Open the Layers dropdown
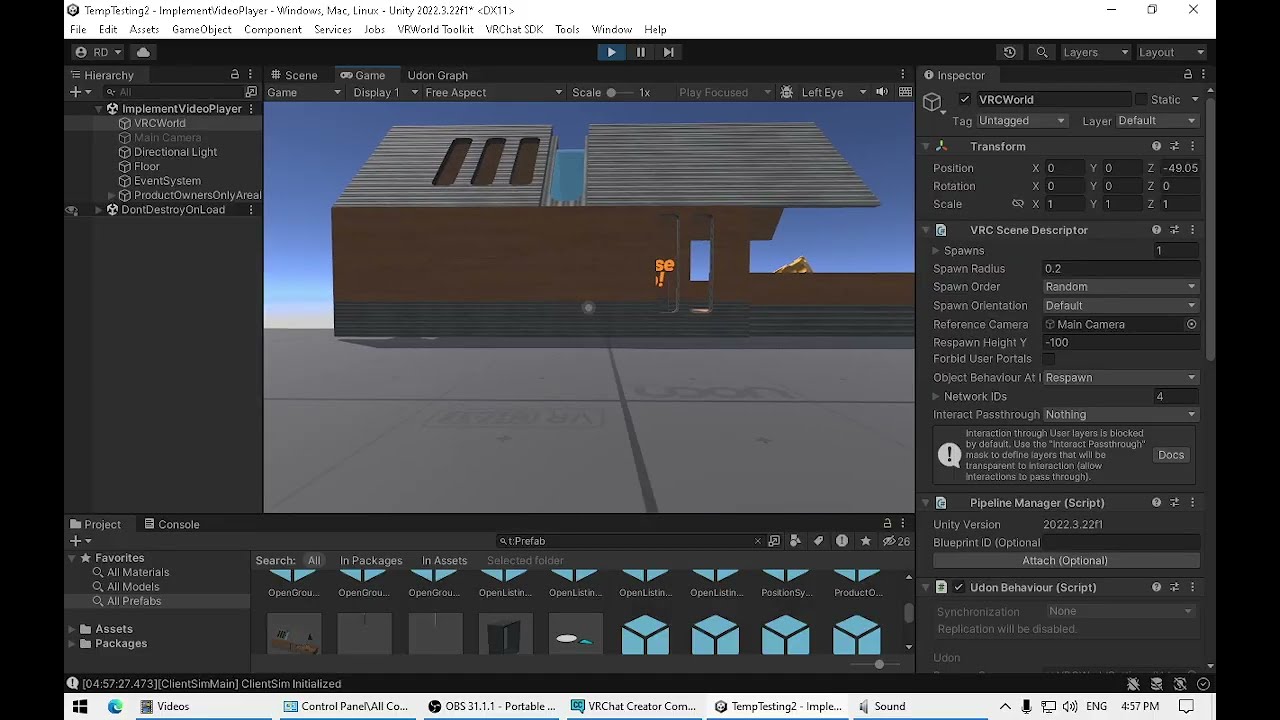1280x720 pixels. [x=1096, y=52]
